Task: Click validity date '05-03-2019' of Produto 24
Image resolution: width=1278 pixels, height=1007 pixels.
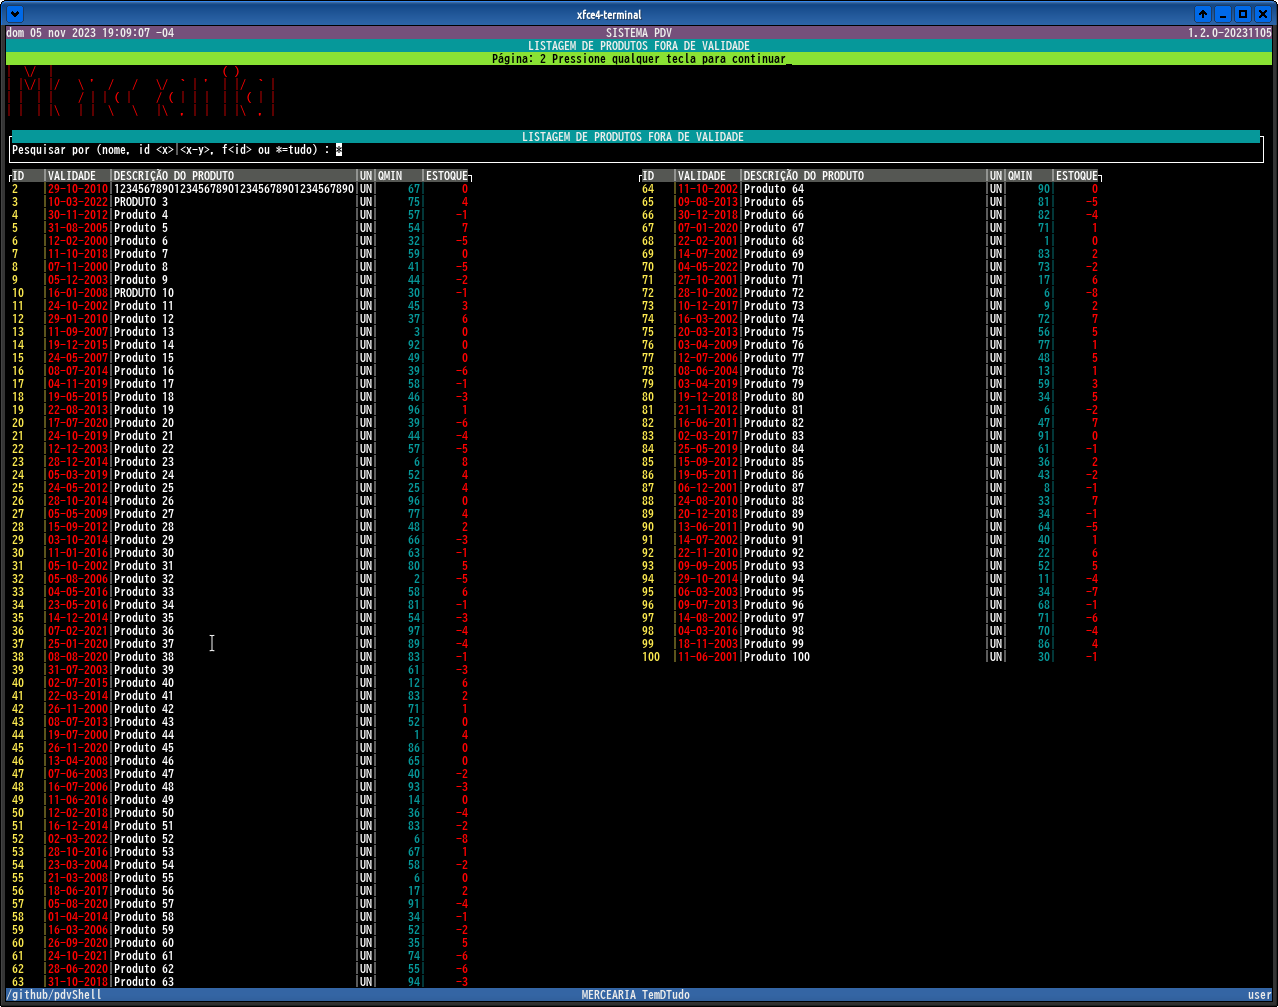Action: 78,475
